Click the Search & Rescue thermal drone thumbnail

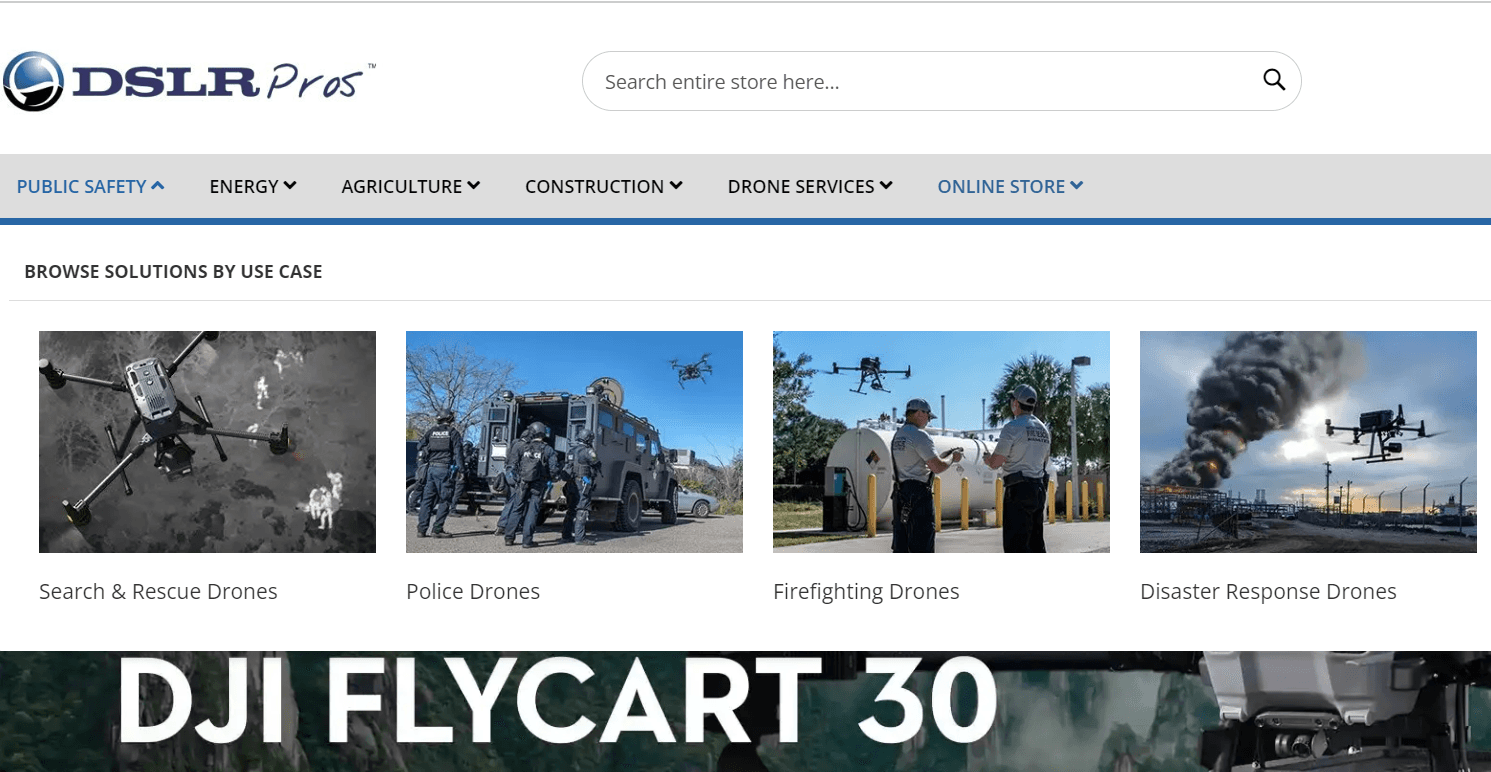click(207, 442)
